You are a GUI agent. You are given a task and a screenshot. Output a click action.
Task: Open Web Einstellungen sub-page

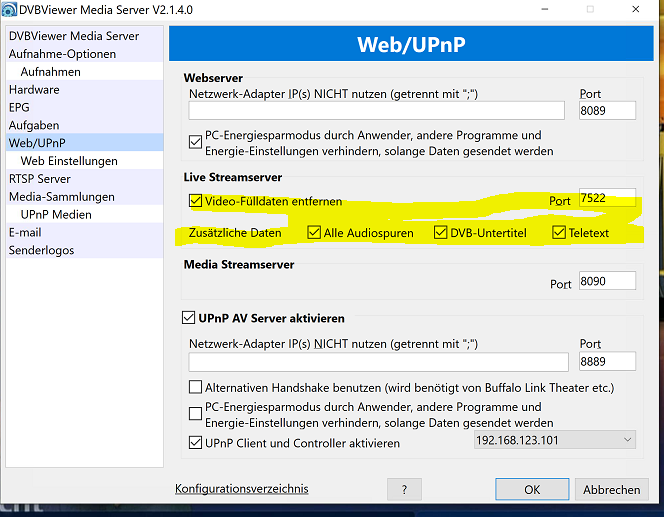(85, 161)
